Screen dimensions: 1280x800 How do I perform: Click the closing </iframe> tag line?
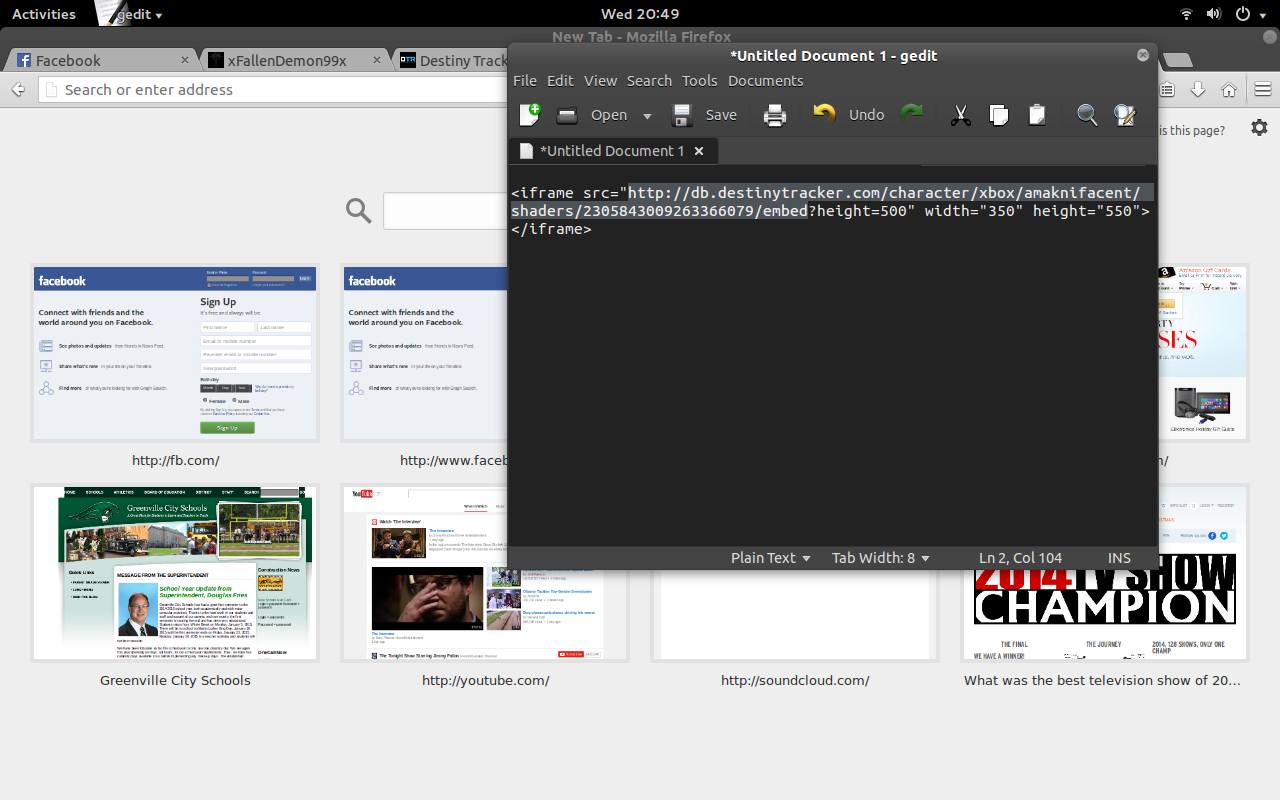coord(551,229)
